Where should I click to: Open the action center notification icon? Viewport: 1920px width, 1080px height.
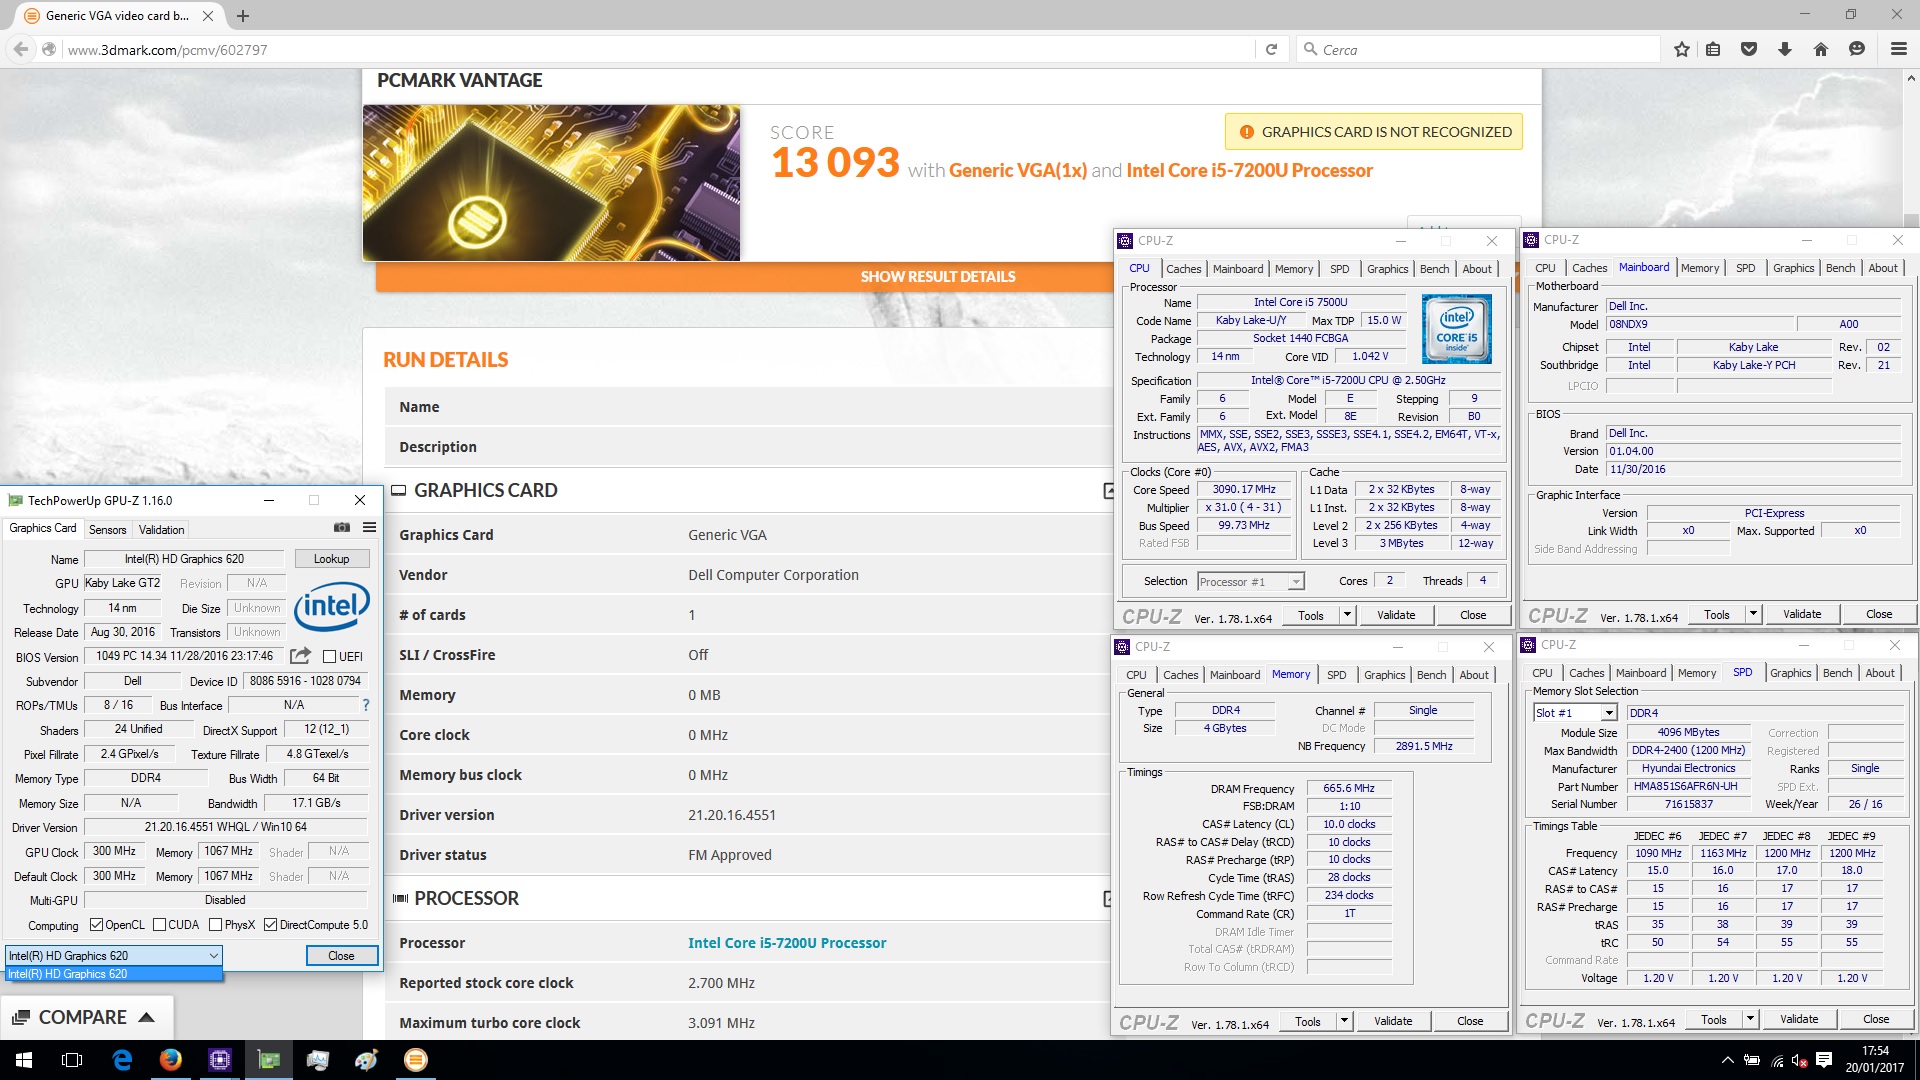pyautogui.click(x=1824, y=1060)
